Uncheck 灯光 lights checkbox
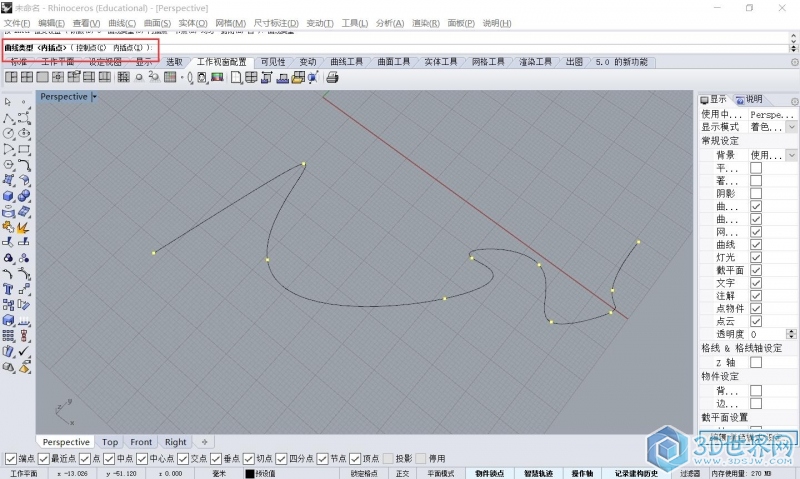The height and width of the screenshot is (479, 800). click(x=756, y=257)
